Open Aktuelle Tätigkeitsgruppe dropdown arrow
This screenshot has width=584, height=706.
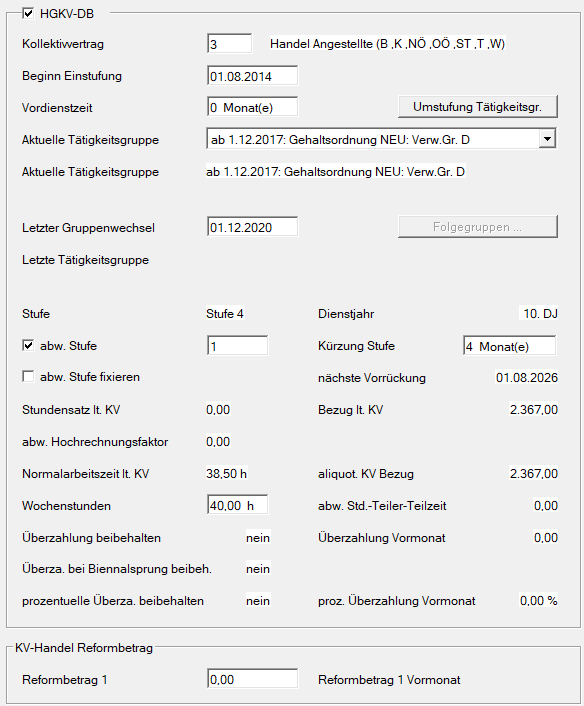(547, 139)
